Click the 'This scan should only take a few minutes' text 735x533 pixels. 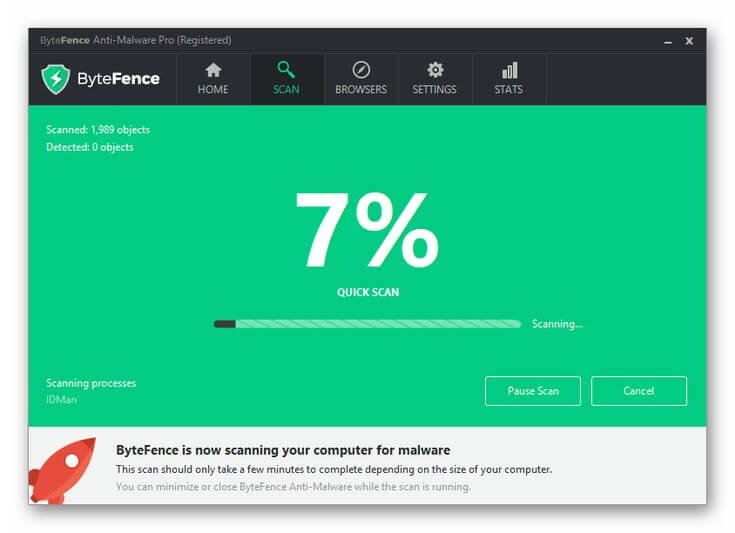click(x=334, y=469)
